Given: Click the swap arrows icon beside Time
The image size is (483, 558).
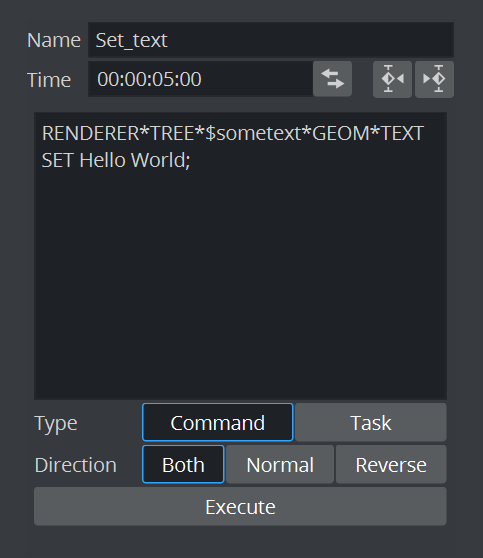Looking at the screenshot, I should 332,79.
